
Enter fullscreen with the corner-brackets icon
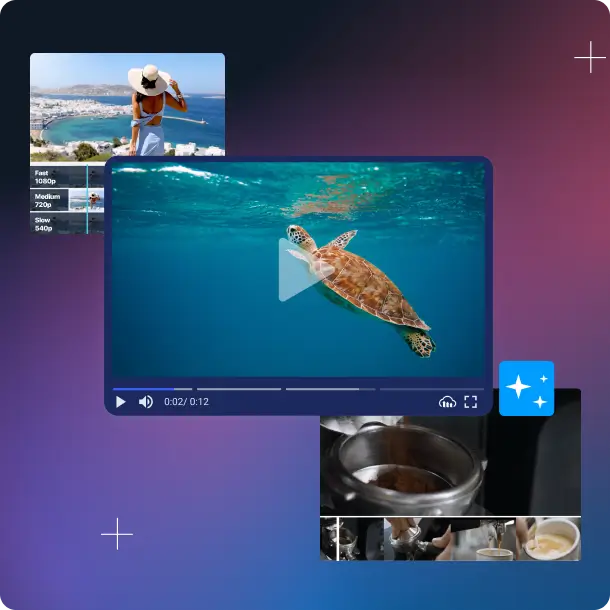tap(471, 402)
